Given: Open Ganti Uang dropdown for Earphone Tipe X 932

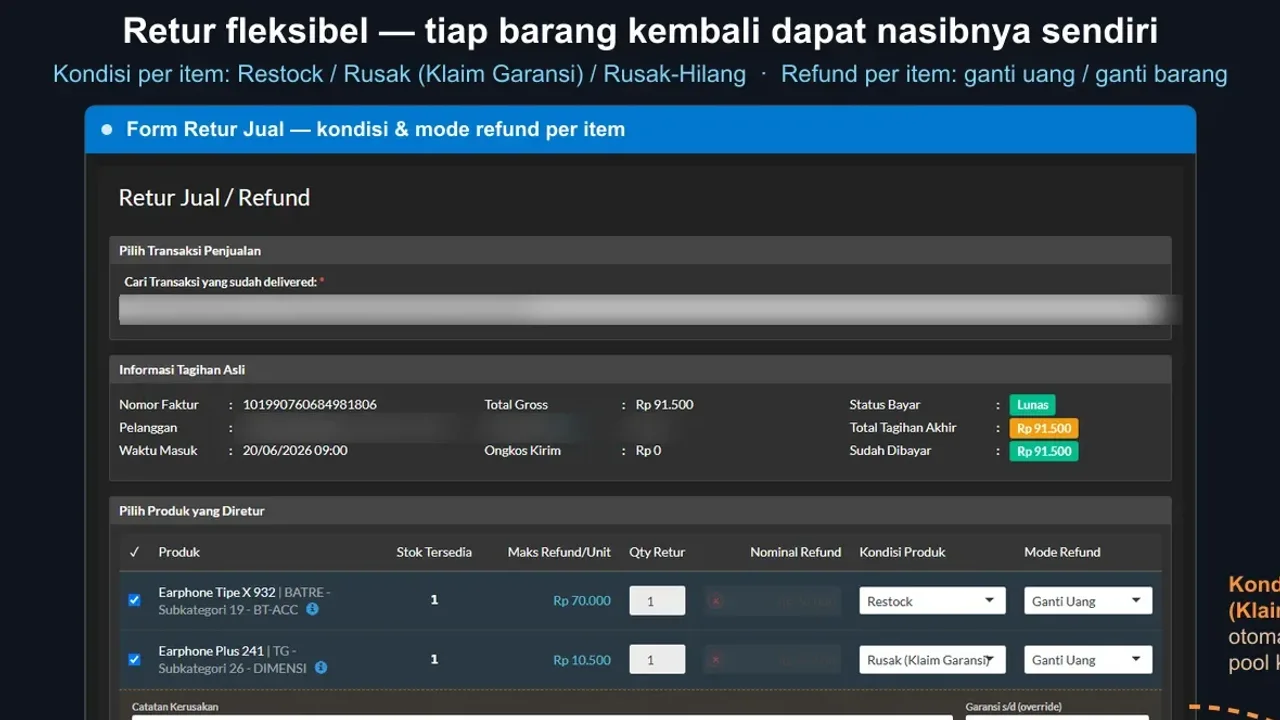Looking at the screenshot, I should [x=1088, y=601].
